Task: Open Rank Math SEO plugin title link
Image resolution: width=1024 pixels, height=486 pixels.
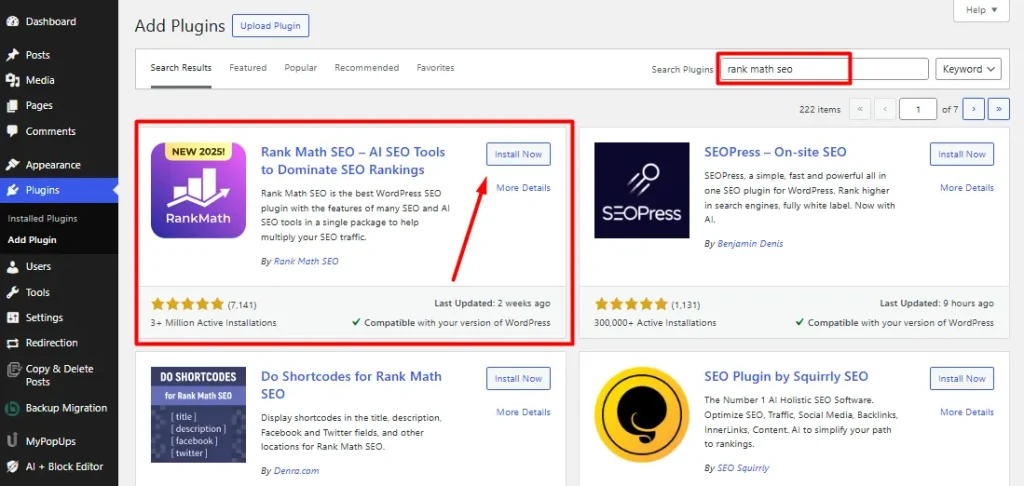Action: coord(353,161)
